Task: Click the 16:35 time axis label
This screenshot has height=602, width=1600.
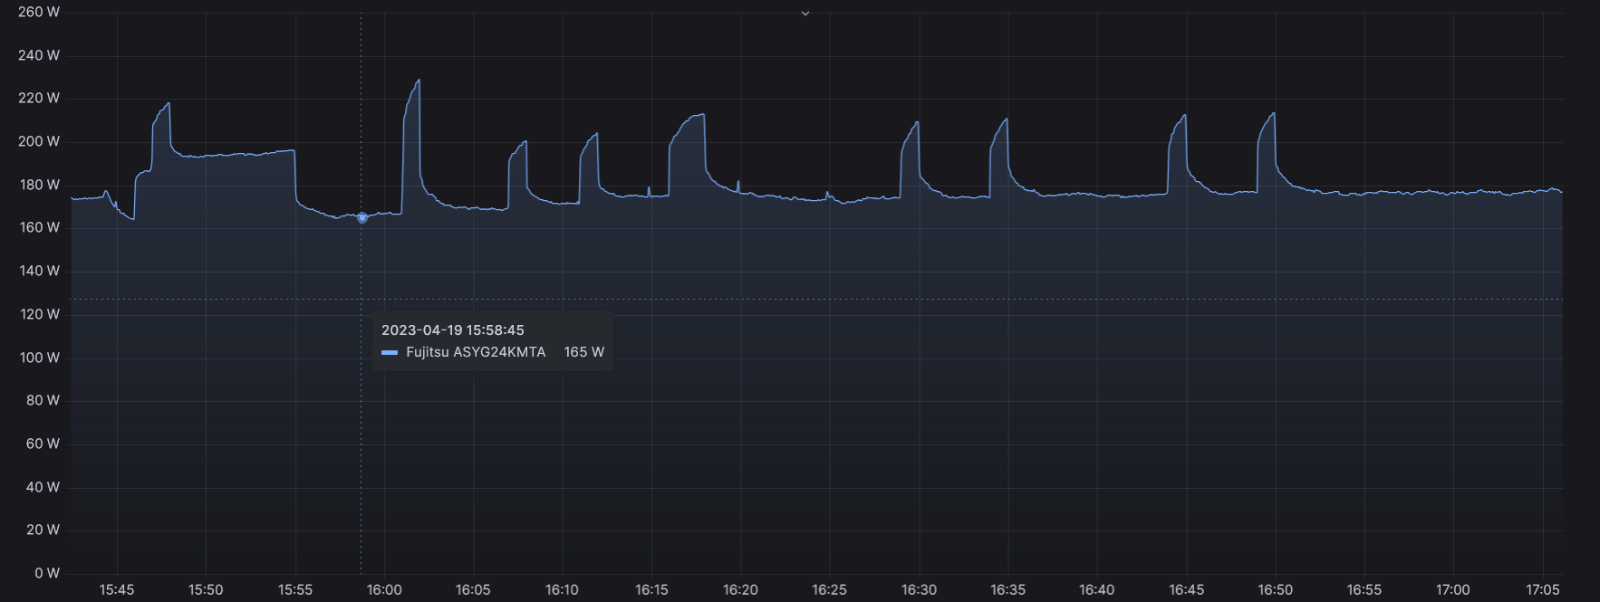Action: tap(1008, 590)
